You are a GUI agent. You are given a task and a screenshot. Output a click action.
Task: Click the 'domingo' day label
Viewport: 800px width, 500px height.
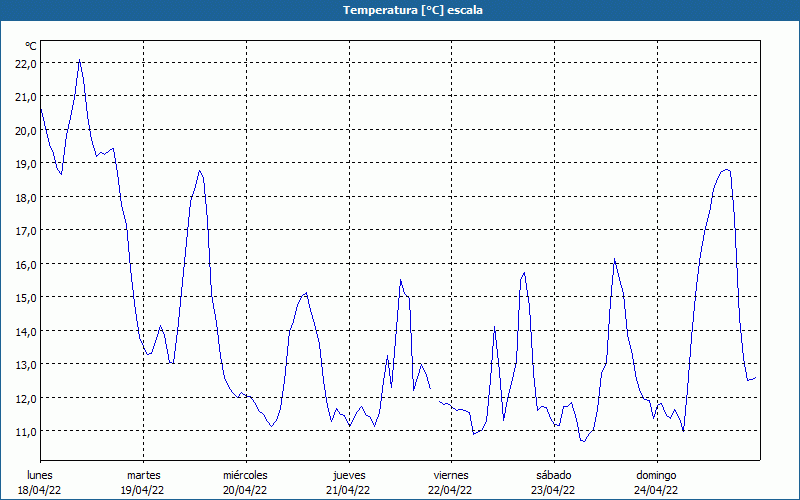coord(656,476)
